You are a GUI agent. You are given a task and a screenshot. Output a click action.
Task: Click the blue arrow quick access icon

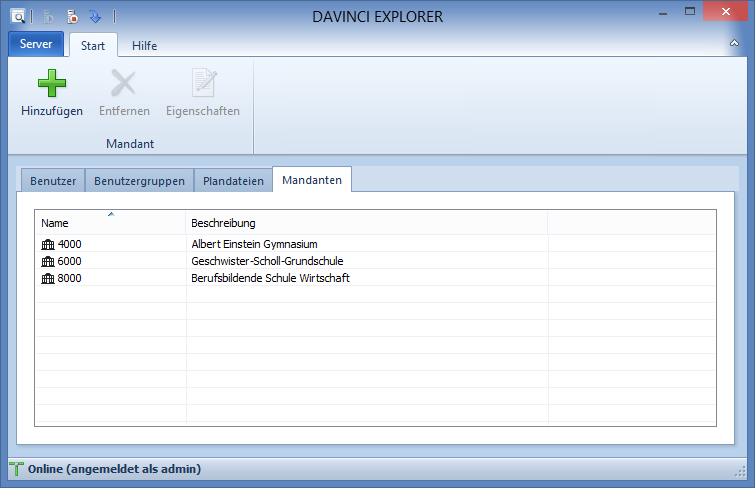[95, 16]
